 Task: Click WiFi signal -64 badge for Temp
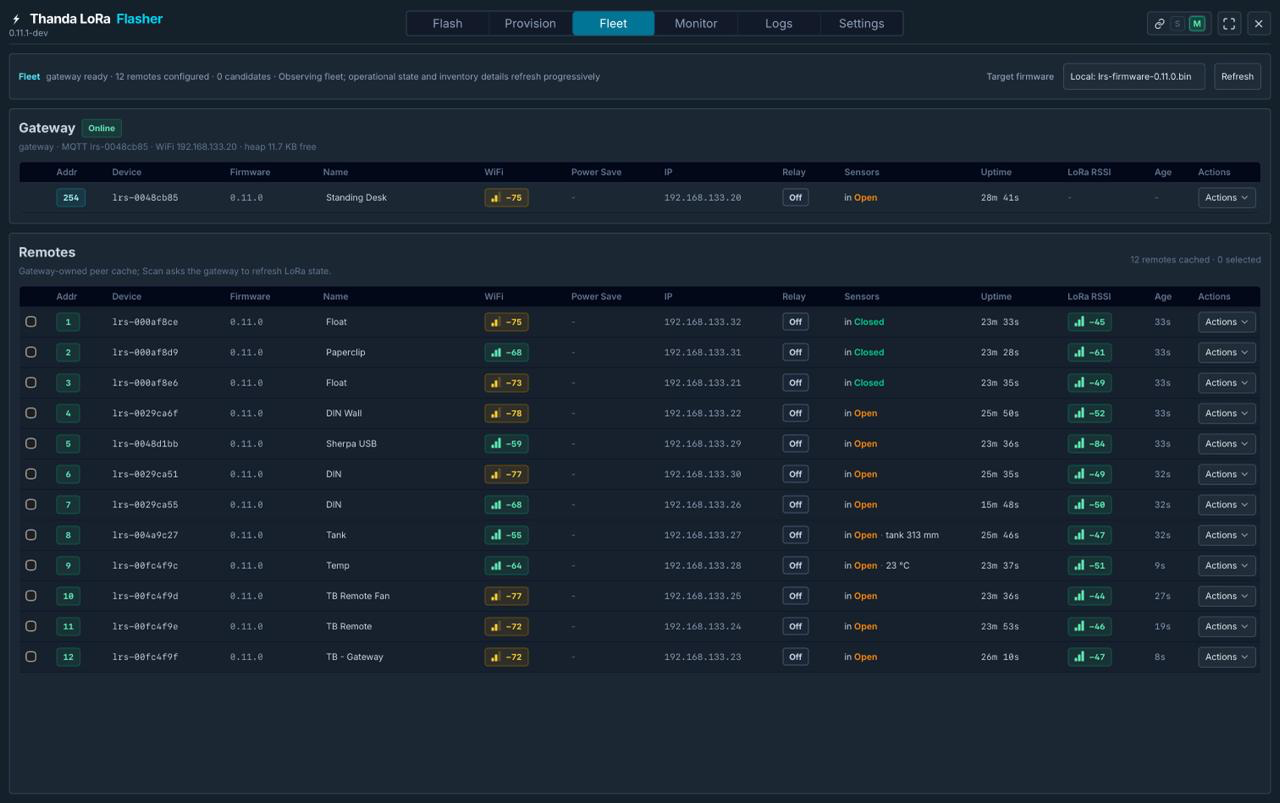[506, 566]
